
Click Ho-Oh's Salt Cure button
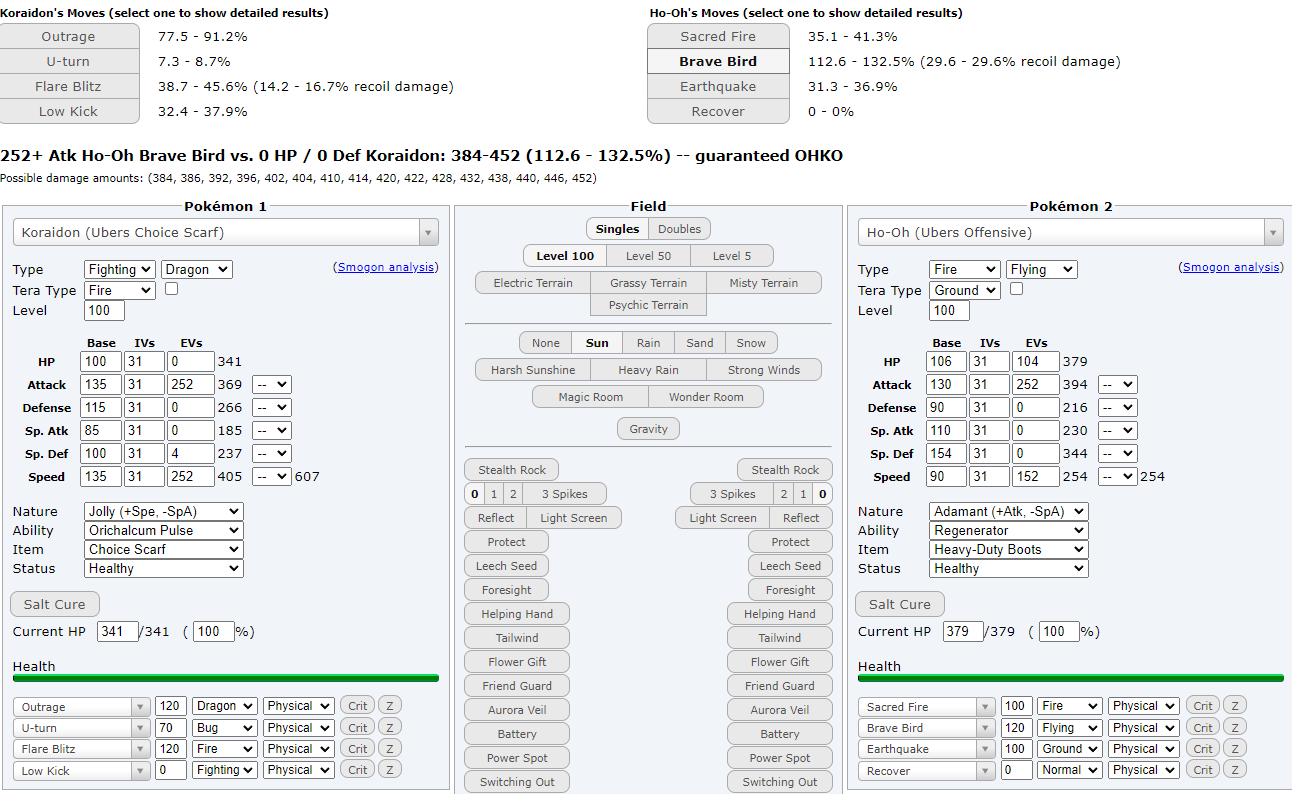click(x=900, y=604)
